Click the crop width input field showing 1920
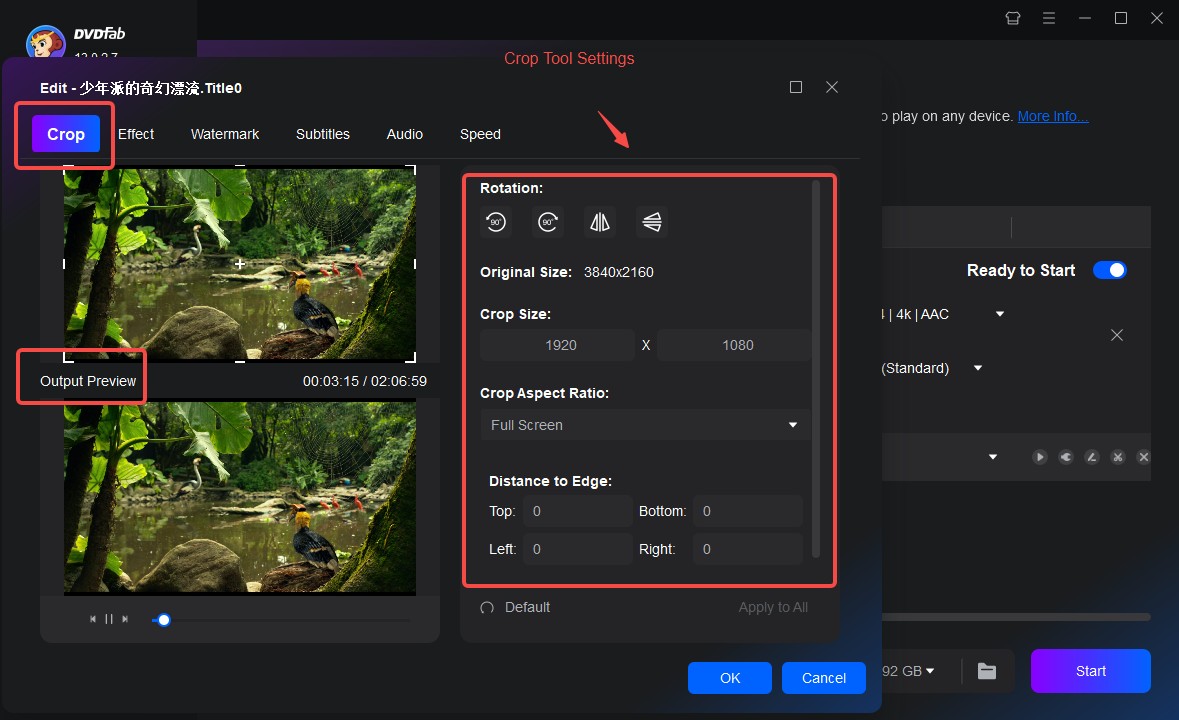This screenshot has height=720, width=1179. pyautogui.click(x=557, y=344)
